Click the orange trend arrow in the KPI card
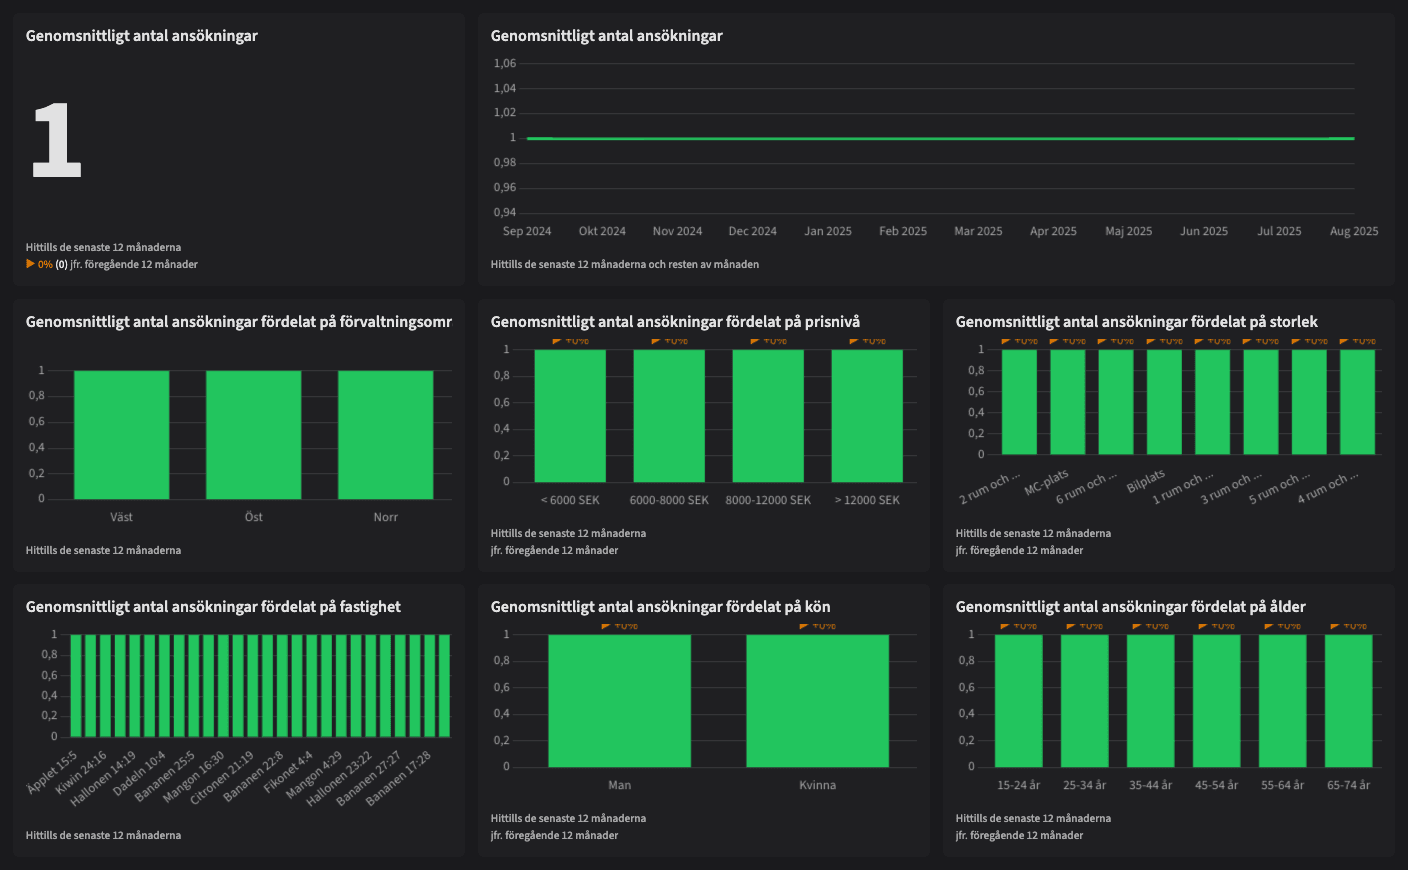The image size is (1408, 870). click(x=30, y=264)
